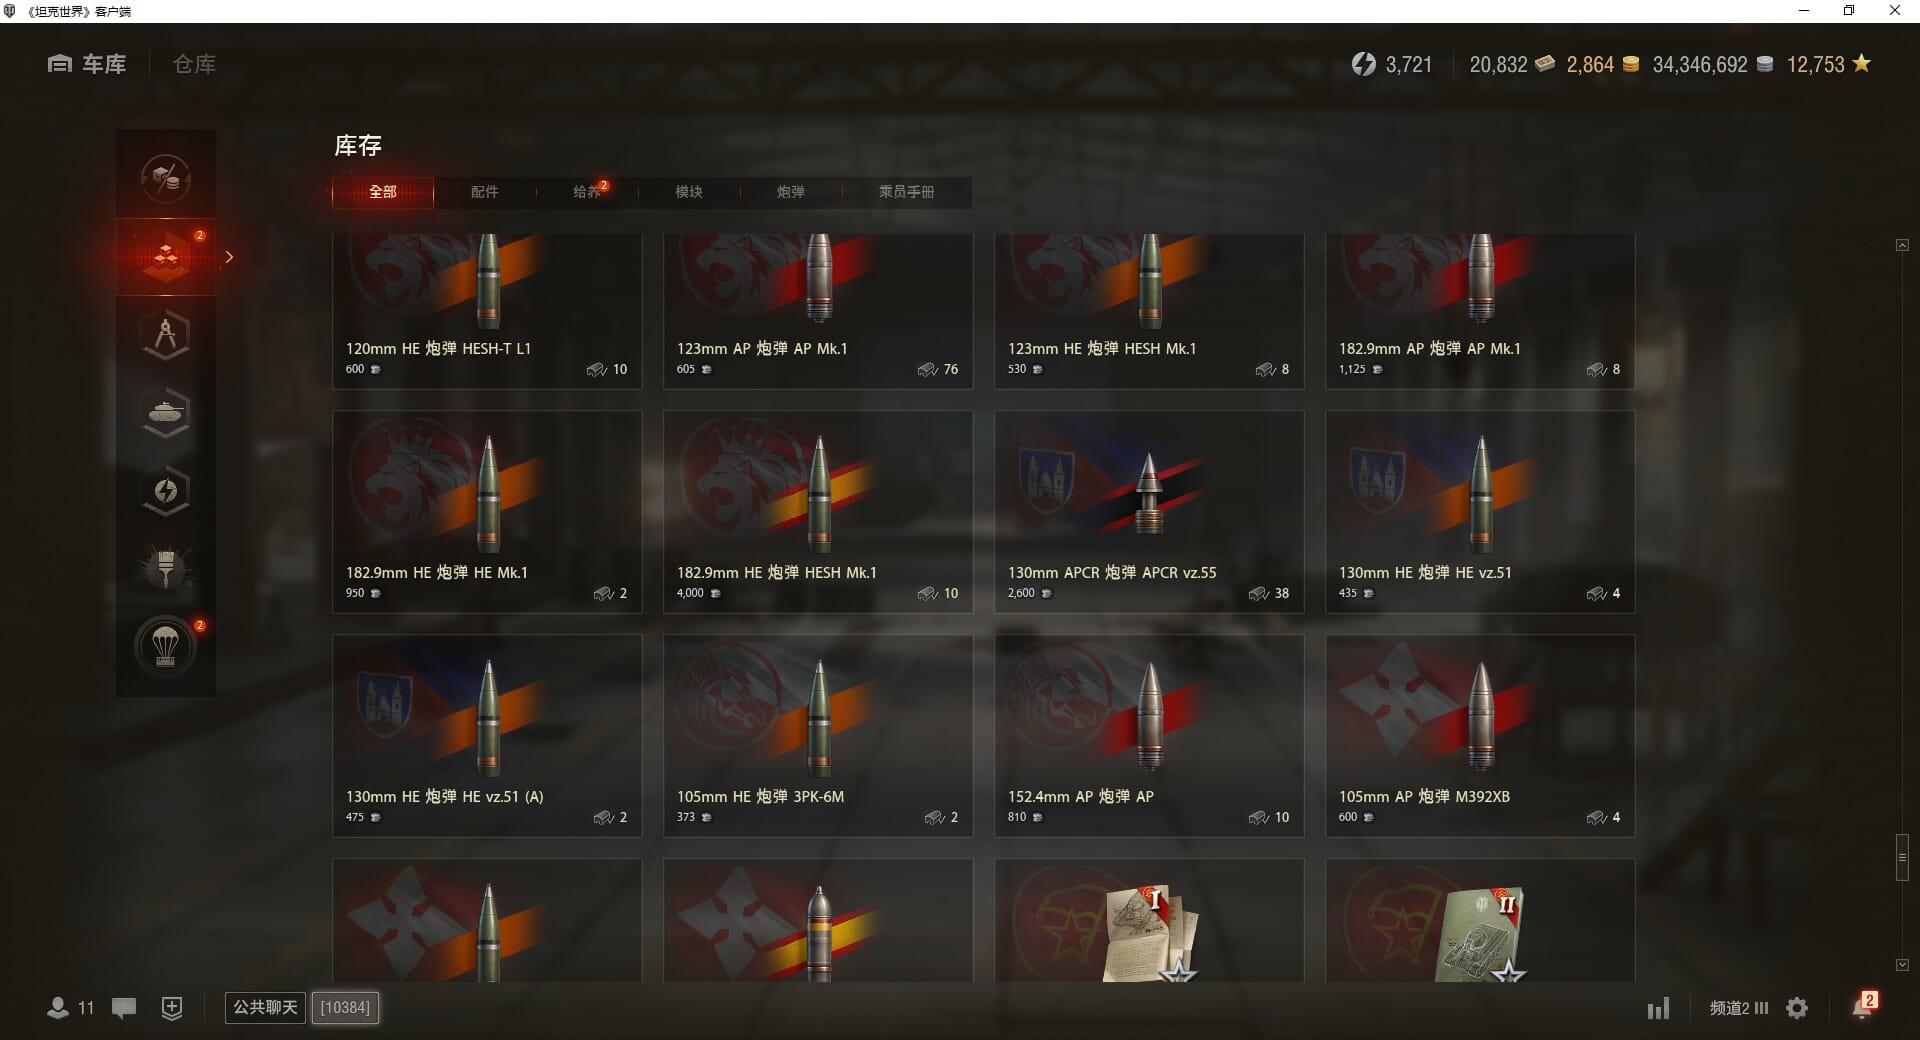Select the 130mm APCR vz.55 shell card
Image resolution: width=1920 pixels, height=1040 pixels.
1149,512
